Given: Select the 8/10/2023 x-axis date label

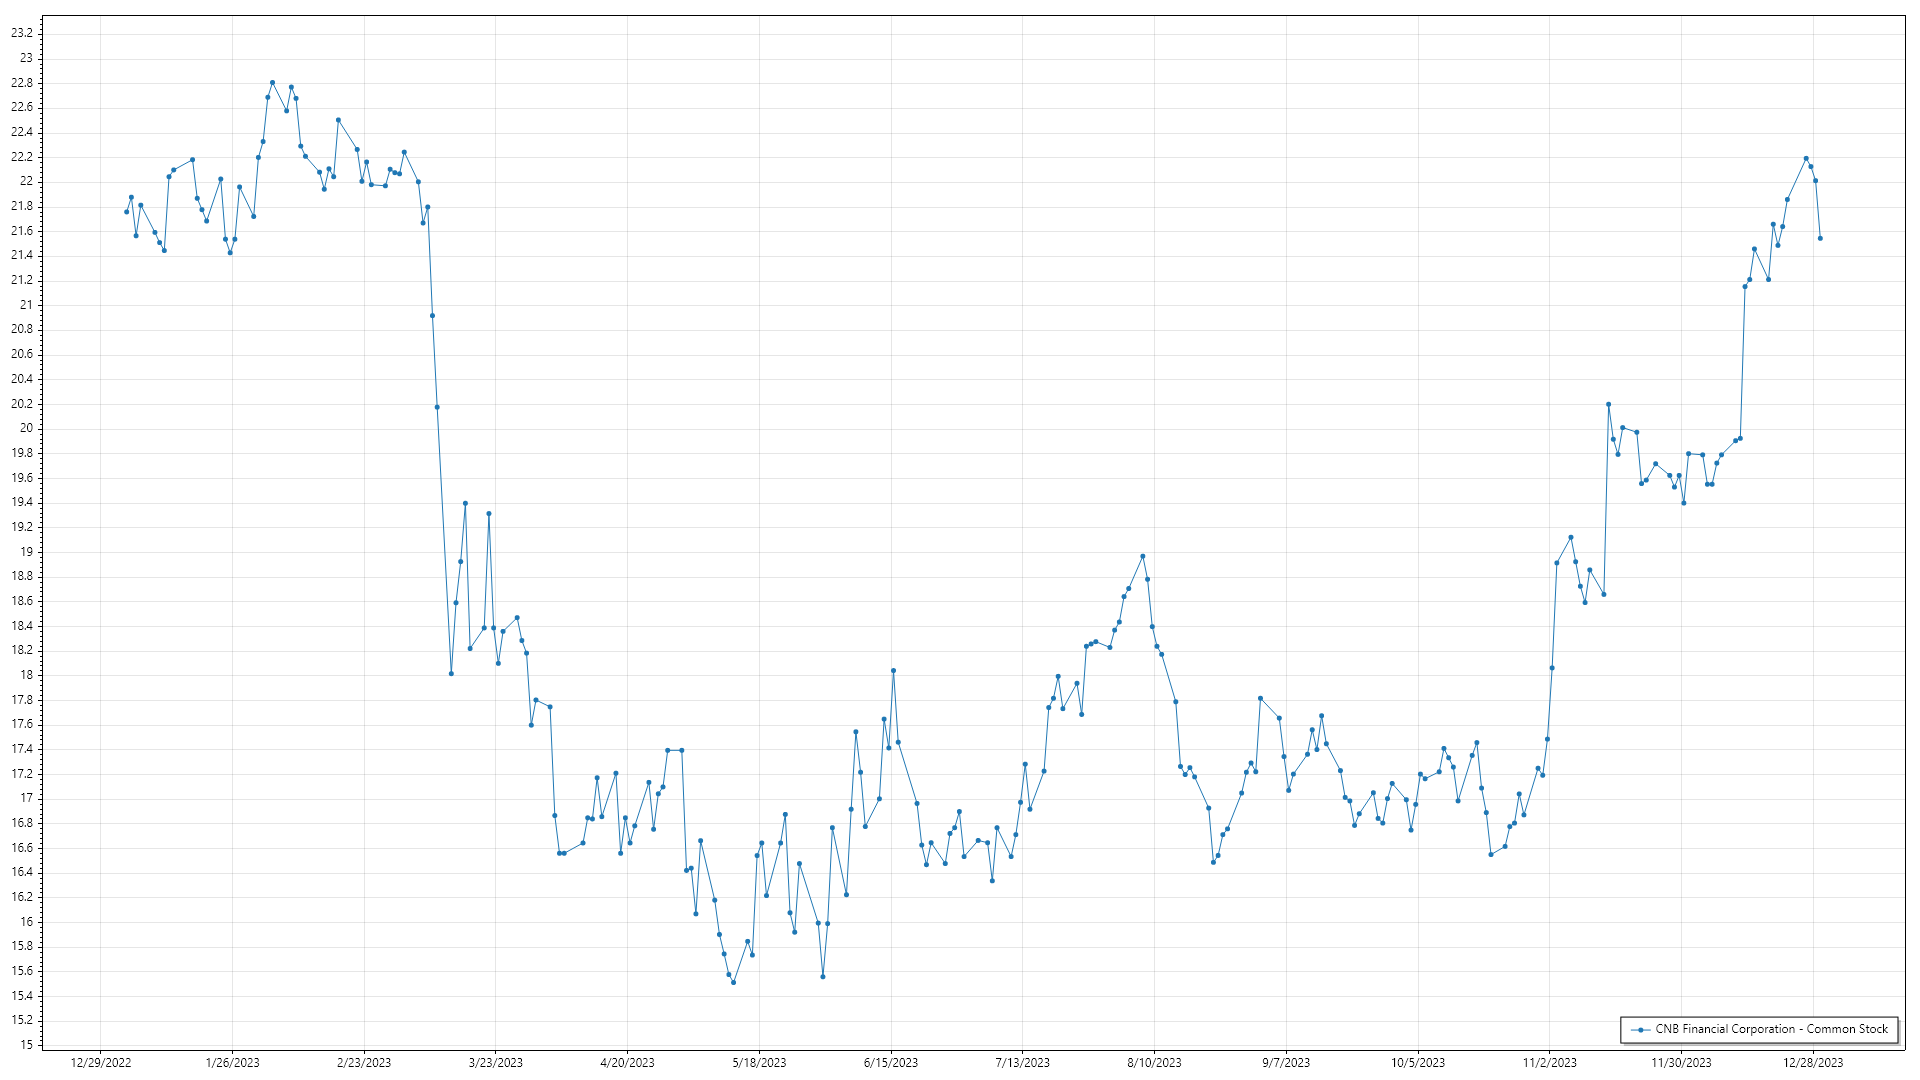Looking at the screenshot, I should click(x=1154, y=1062).
